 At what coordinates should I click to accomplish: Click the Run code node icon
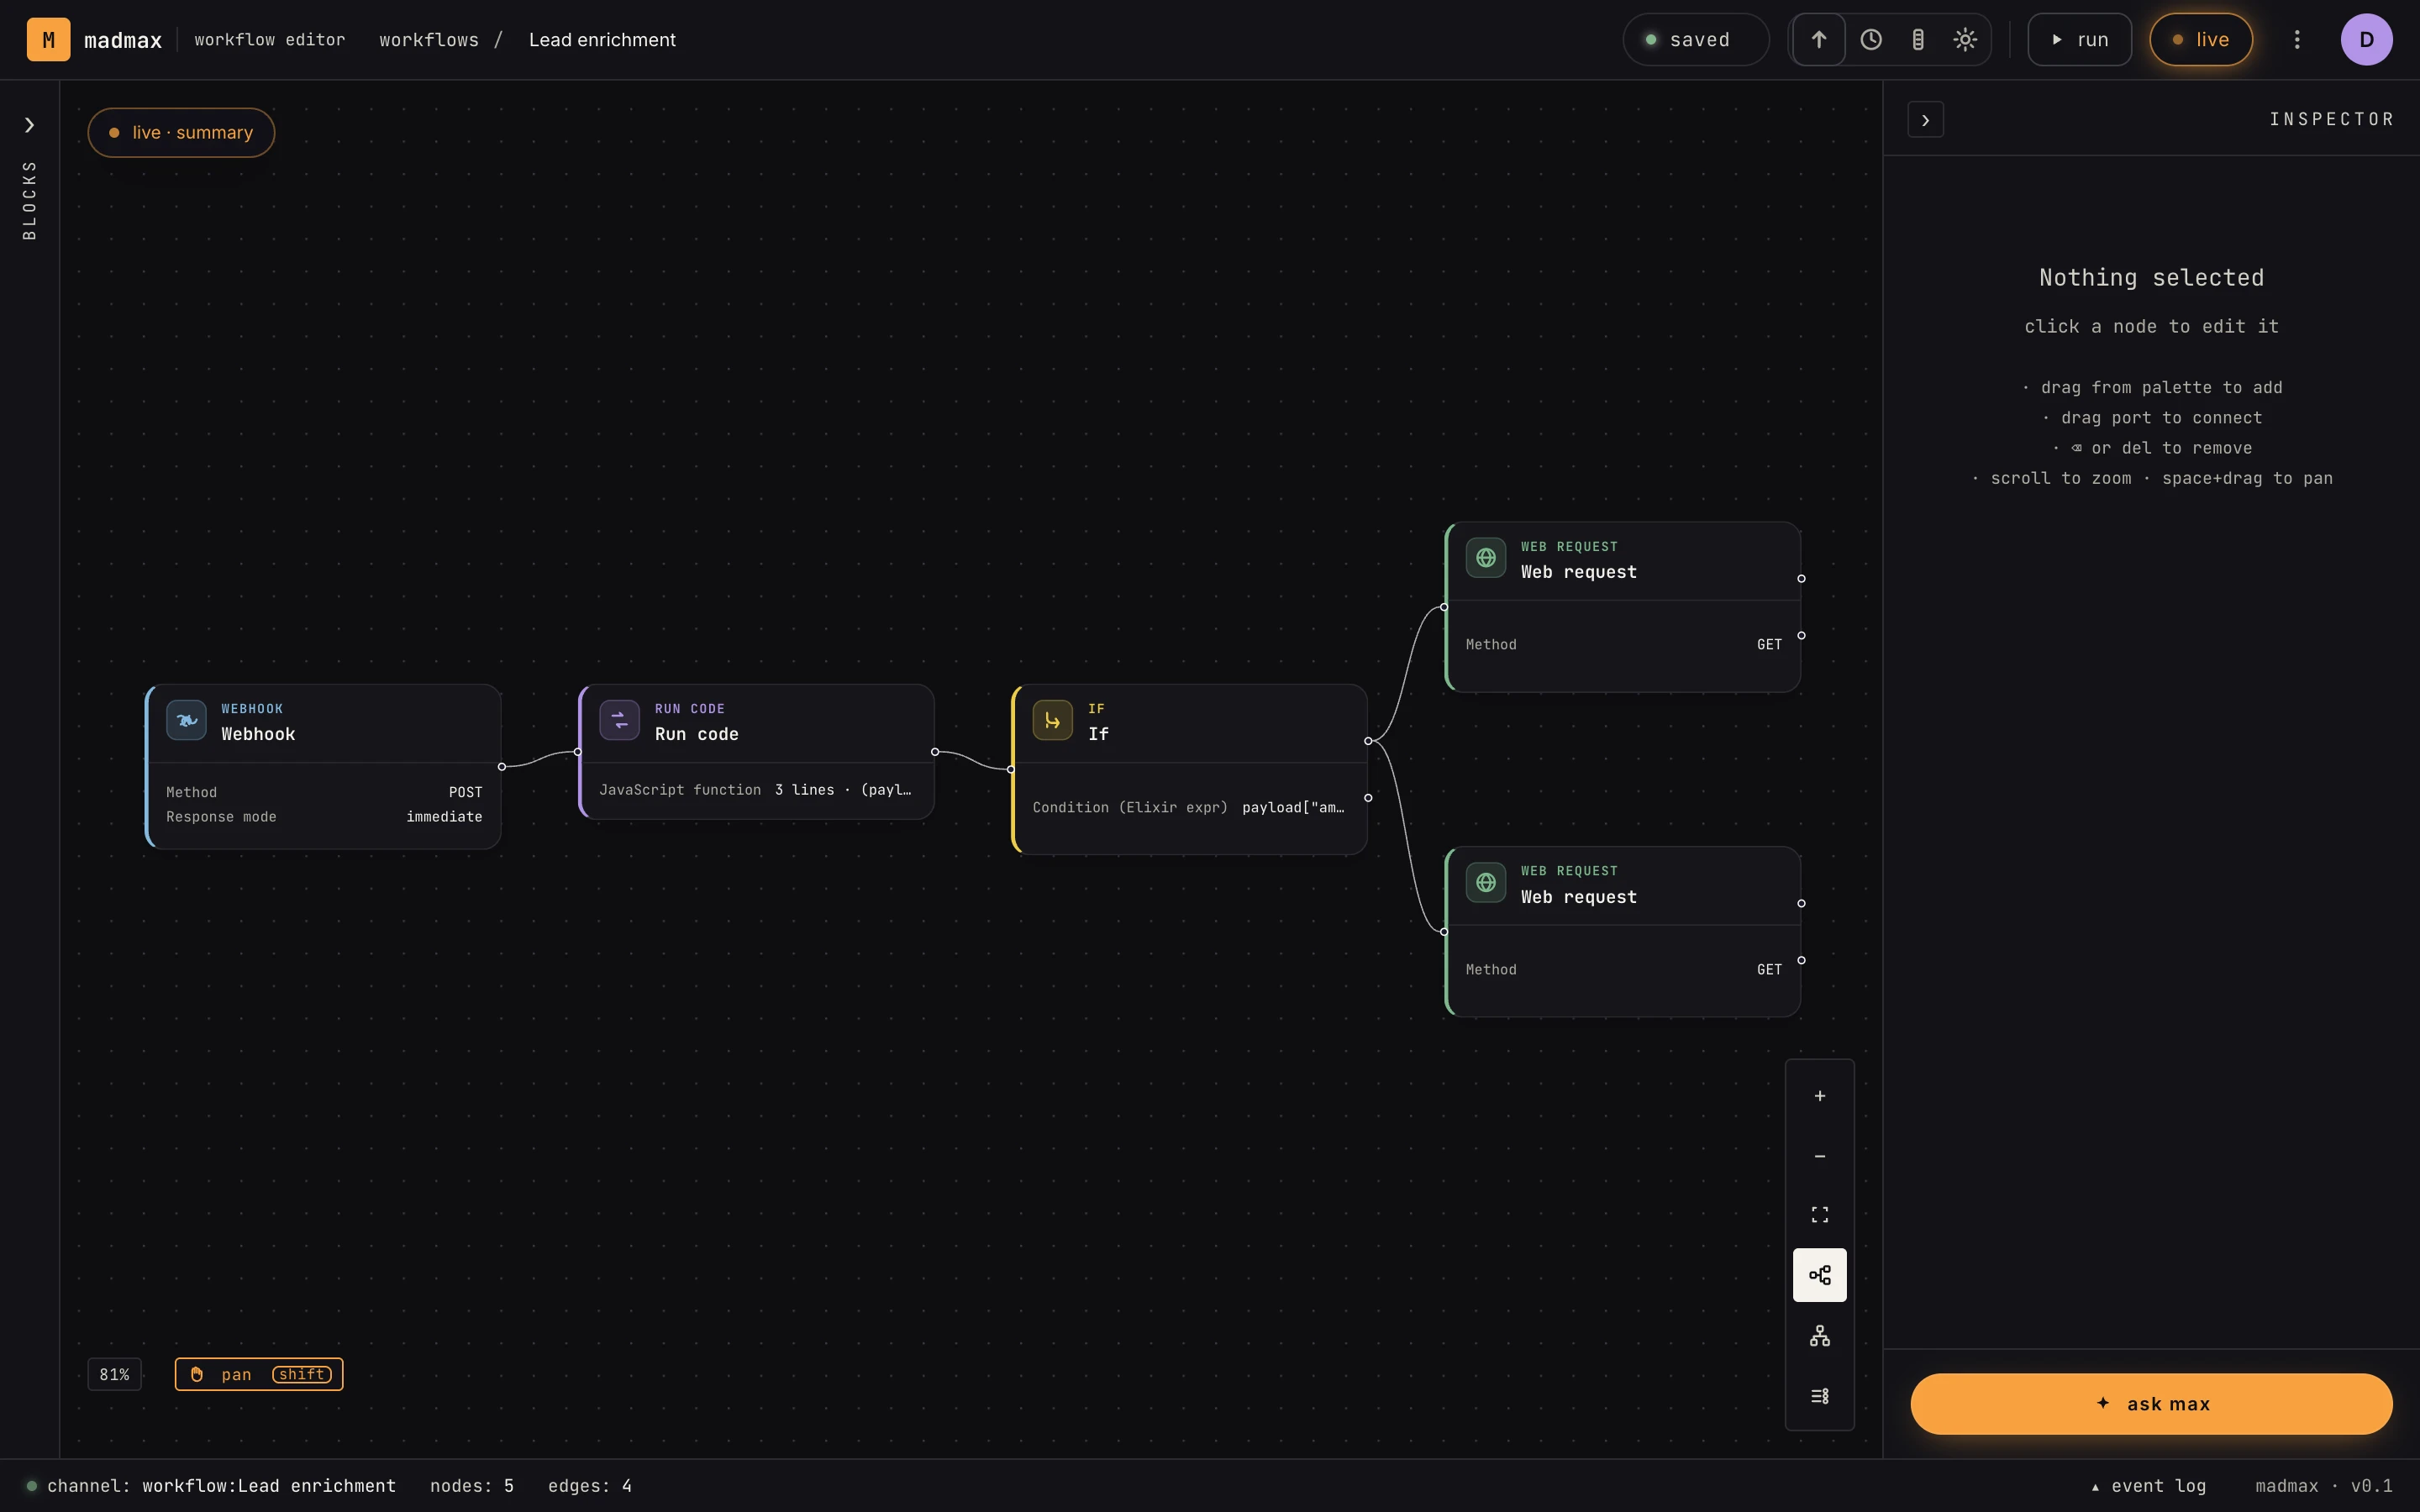point(619,720)
